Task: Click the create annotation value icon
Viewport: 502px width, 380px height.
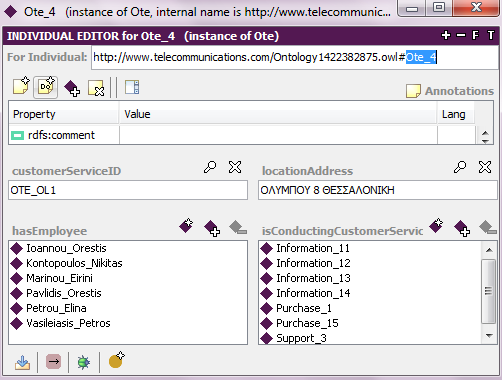Action: coord(21,86)
